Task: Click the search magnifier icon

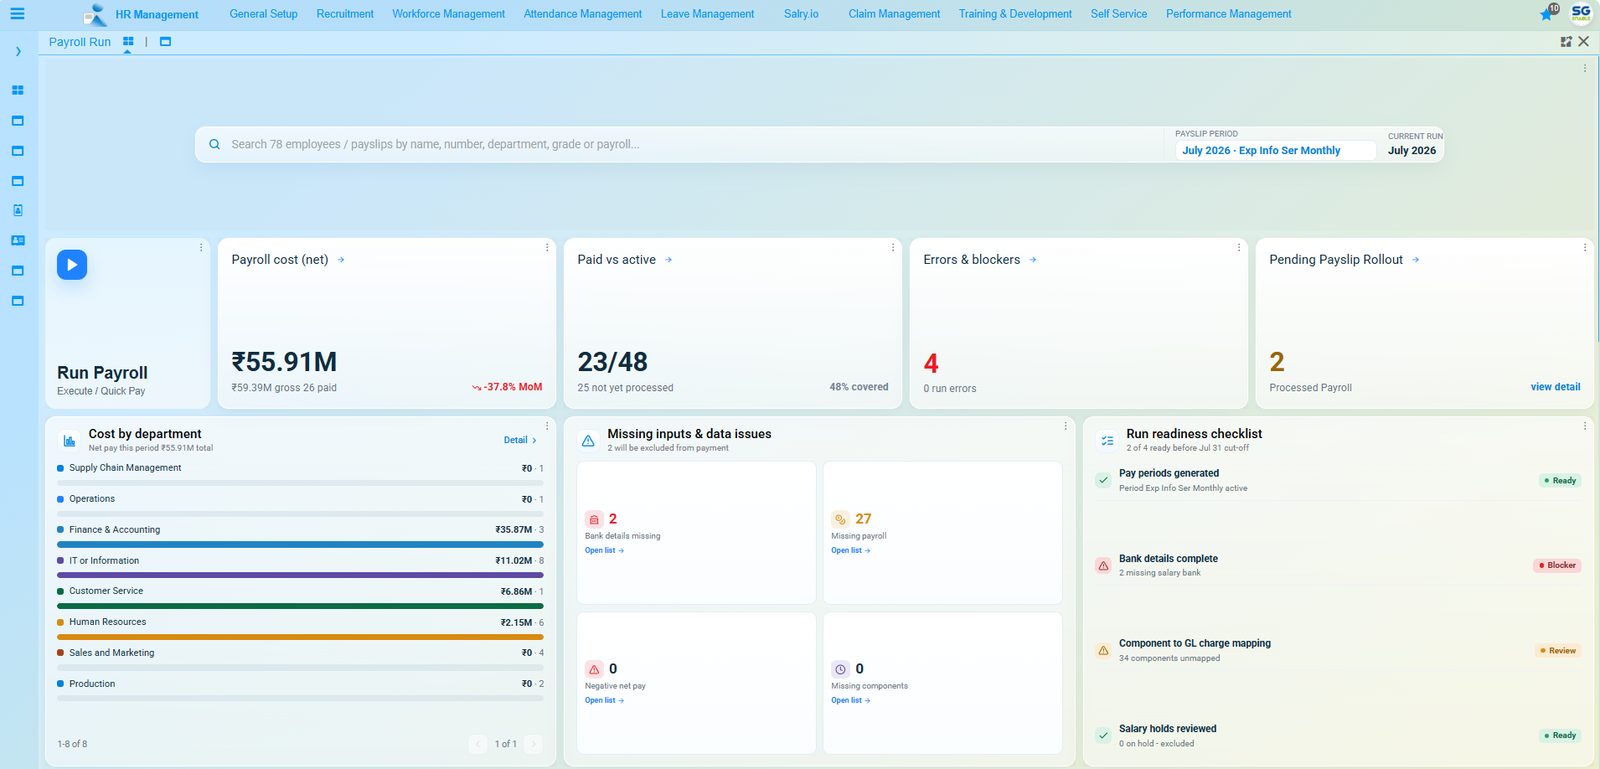Action: coord(214,144)
